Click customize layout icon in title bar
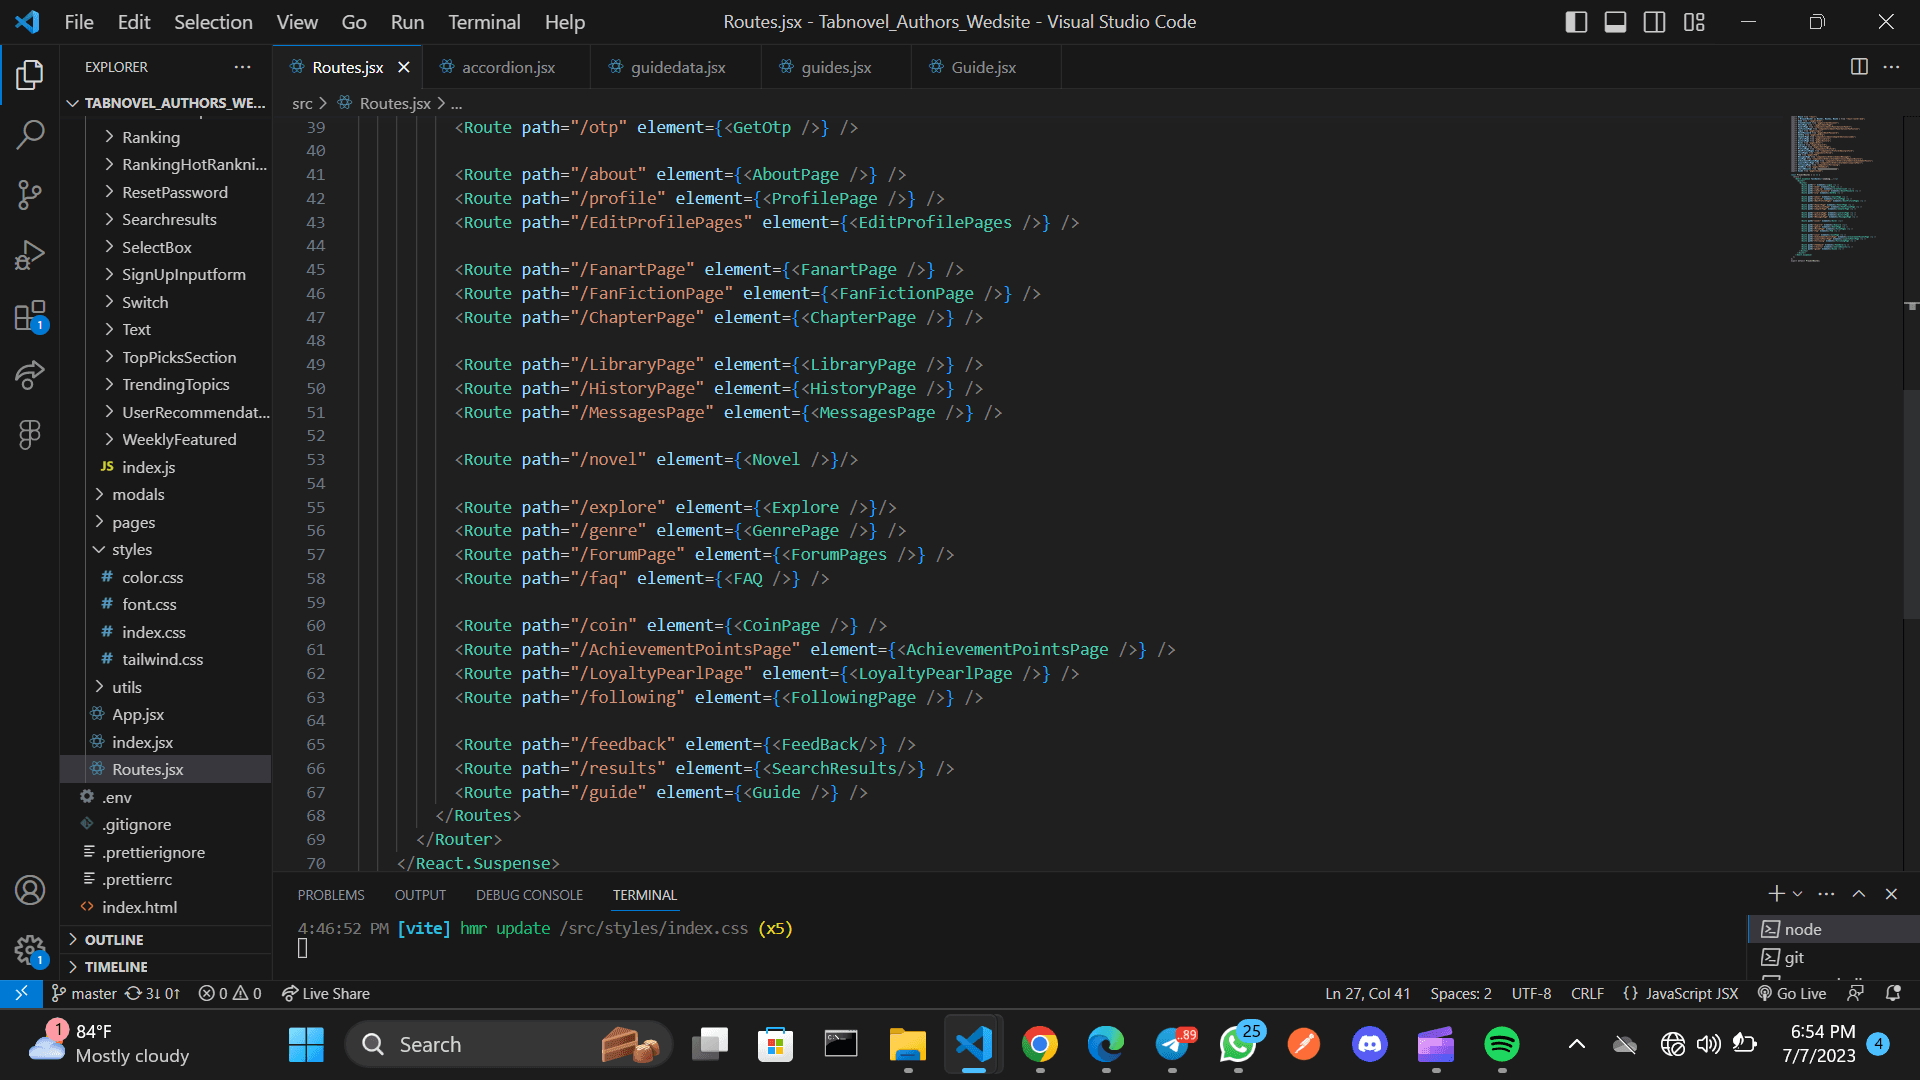This screenshot has height=1080, width=1920. coord(1694,22)
